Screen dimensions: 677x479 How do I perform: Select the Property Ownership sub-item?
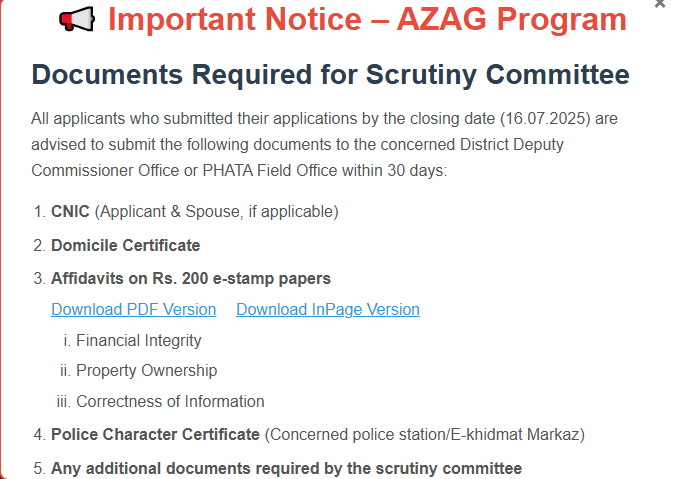(x=146, y=371)
